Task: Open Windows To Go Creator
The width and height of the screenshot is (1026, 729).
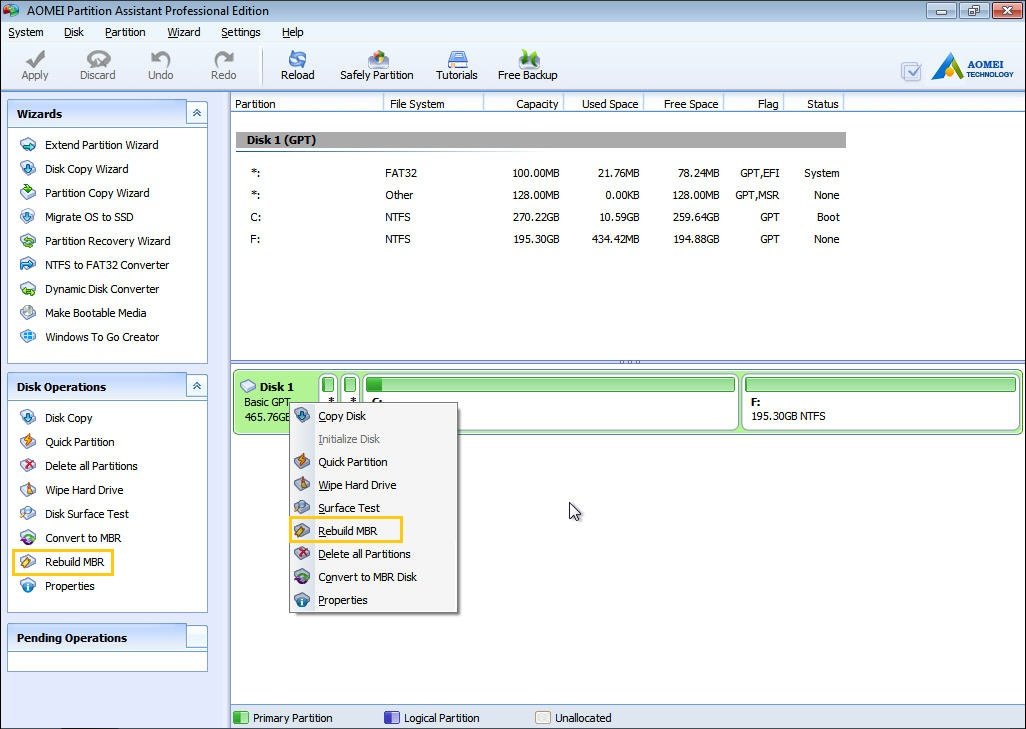Action: (89, 337)
